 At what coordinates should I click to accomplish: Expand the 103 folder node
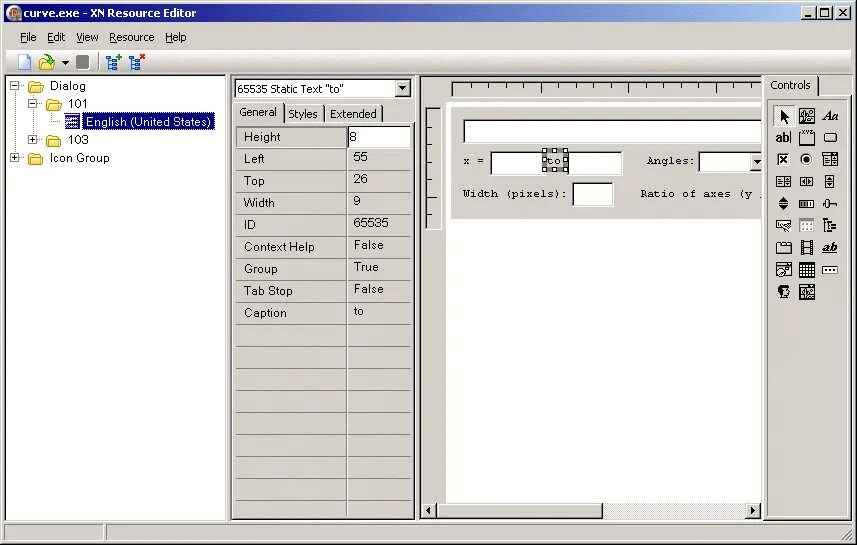[33, 139]
